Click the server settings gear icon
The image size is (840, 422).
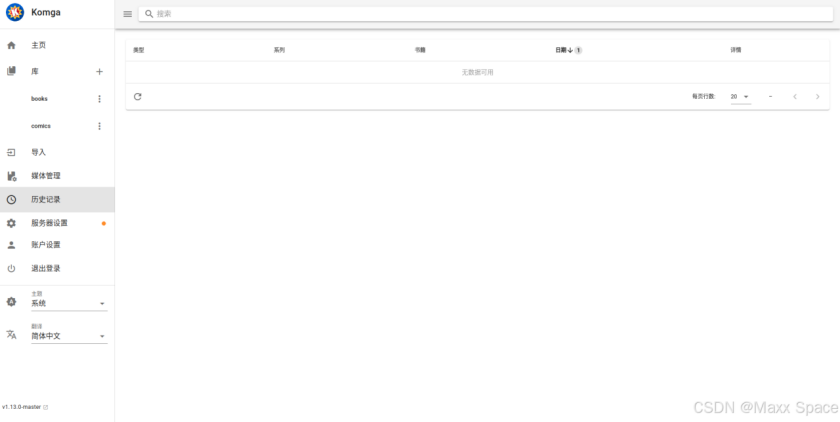point(11,223)
